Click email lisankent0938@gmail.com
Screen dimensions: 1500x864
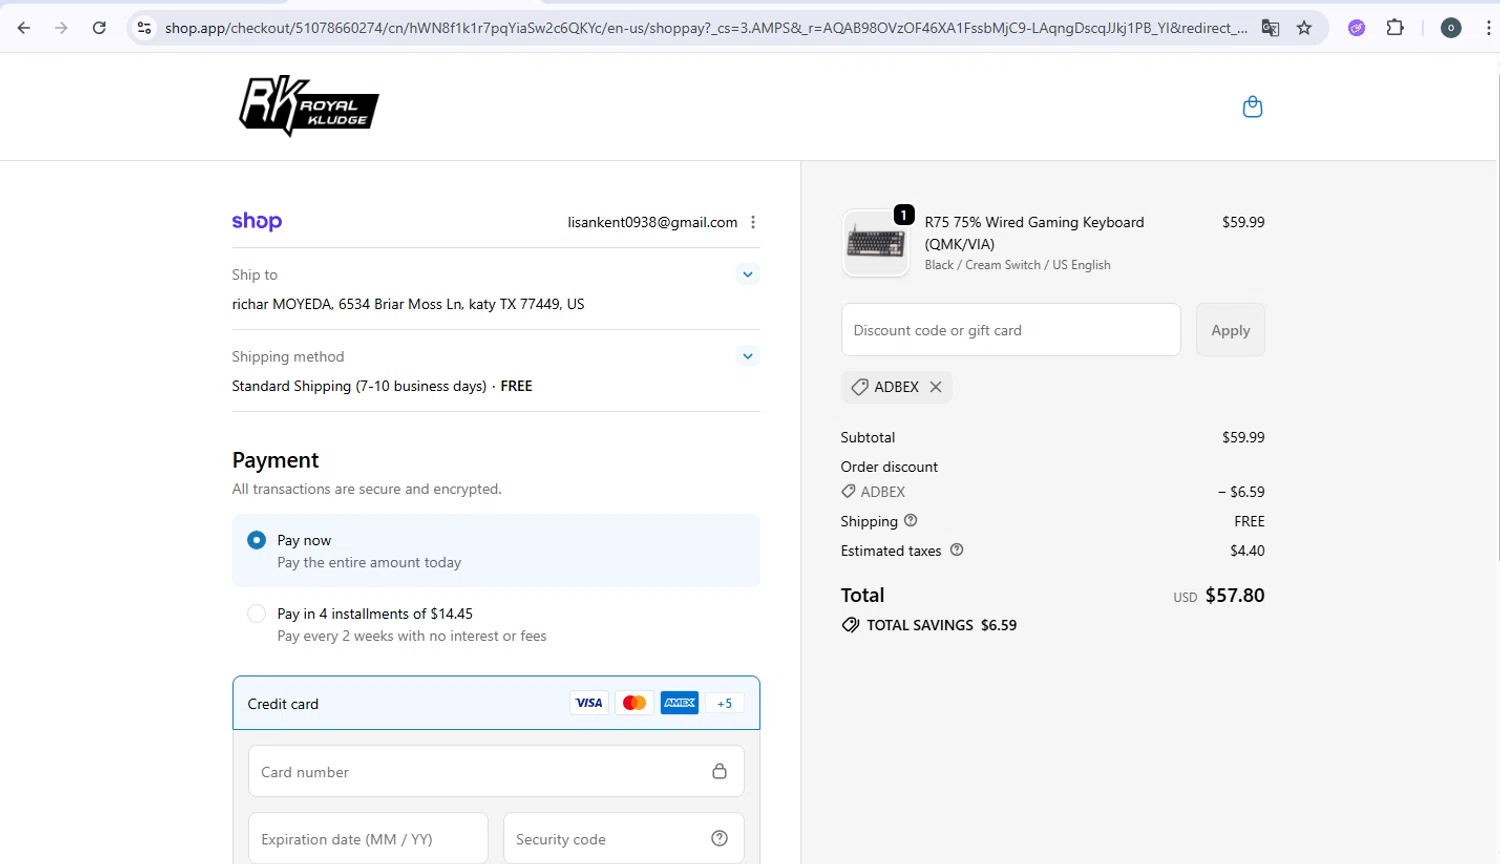[x=652, y=222]
